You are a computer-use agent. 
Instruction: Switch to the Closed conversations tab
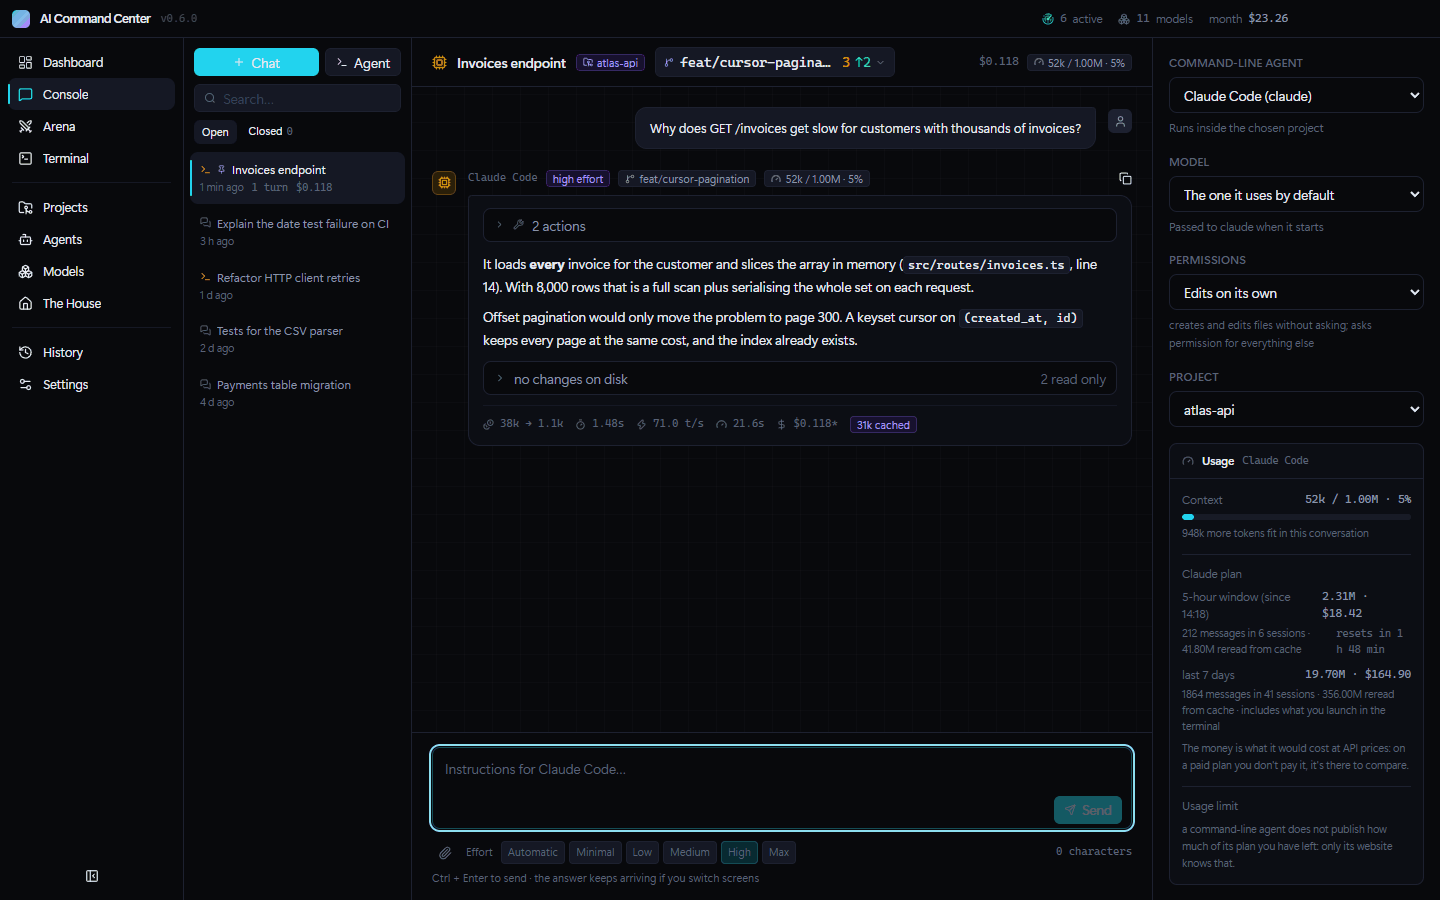[270, 131]
